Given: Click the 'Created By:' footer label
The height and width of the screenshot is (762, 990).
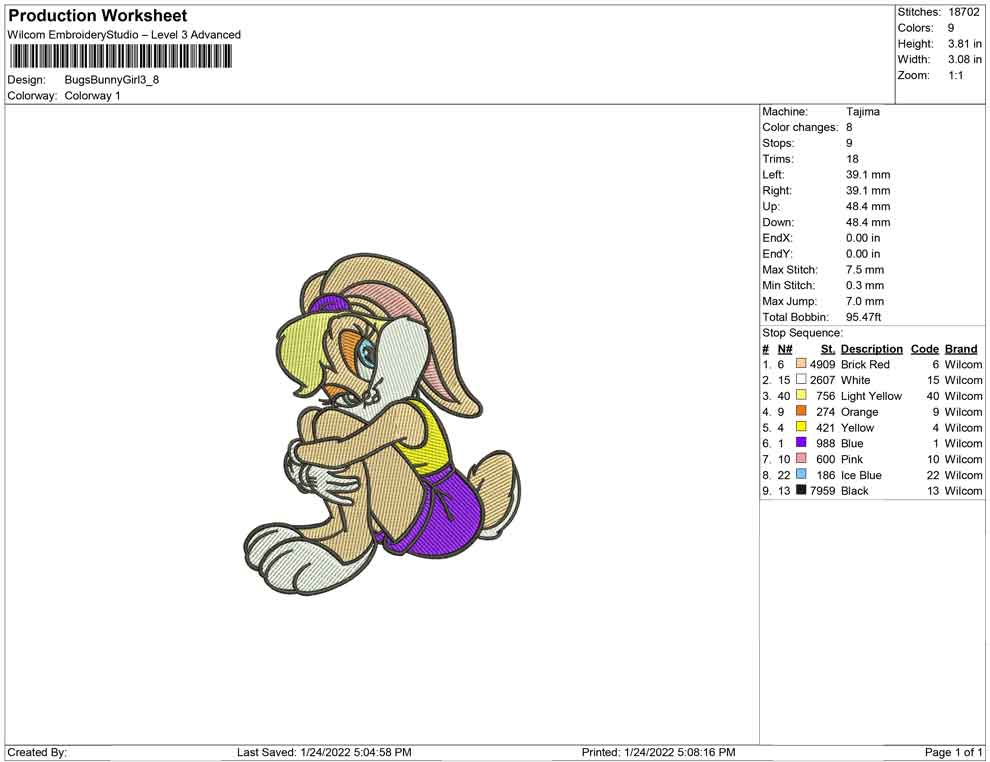Looking at the screenshot, I should point(37,752).
